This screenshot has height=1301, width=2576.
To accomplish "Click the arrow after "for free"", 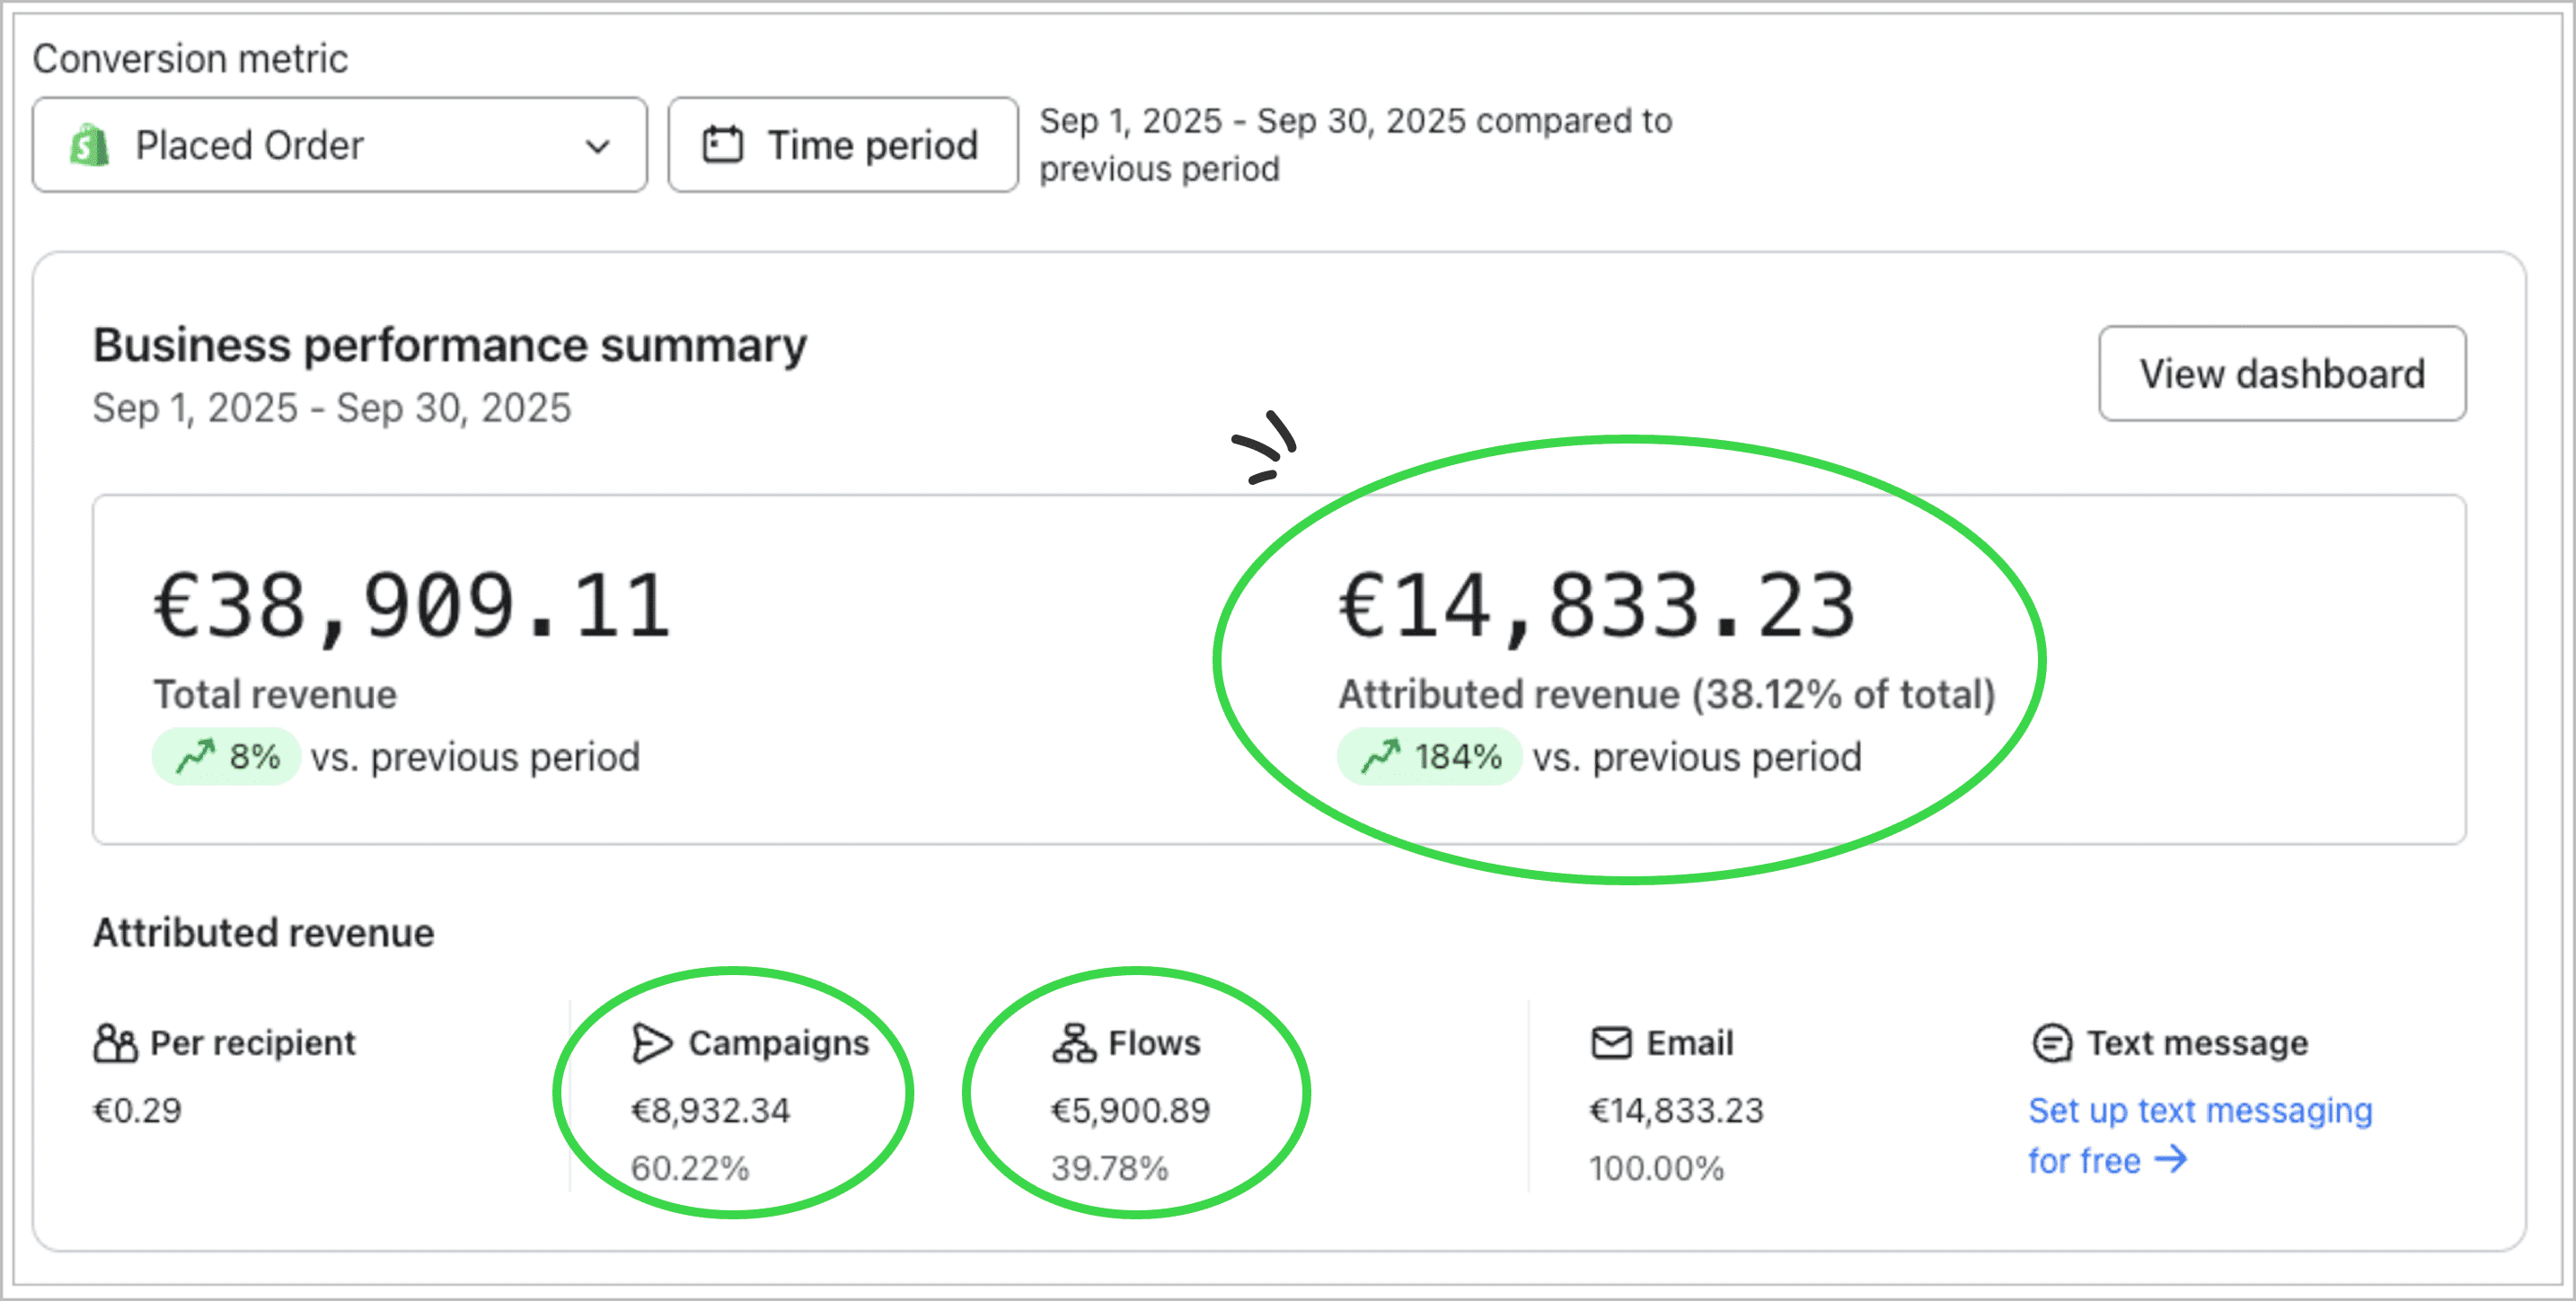I will coord(2171,1160).
